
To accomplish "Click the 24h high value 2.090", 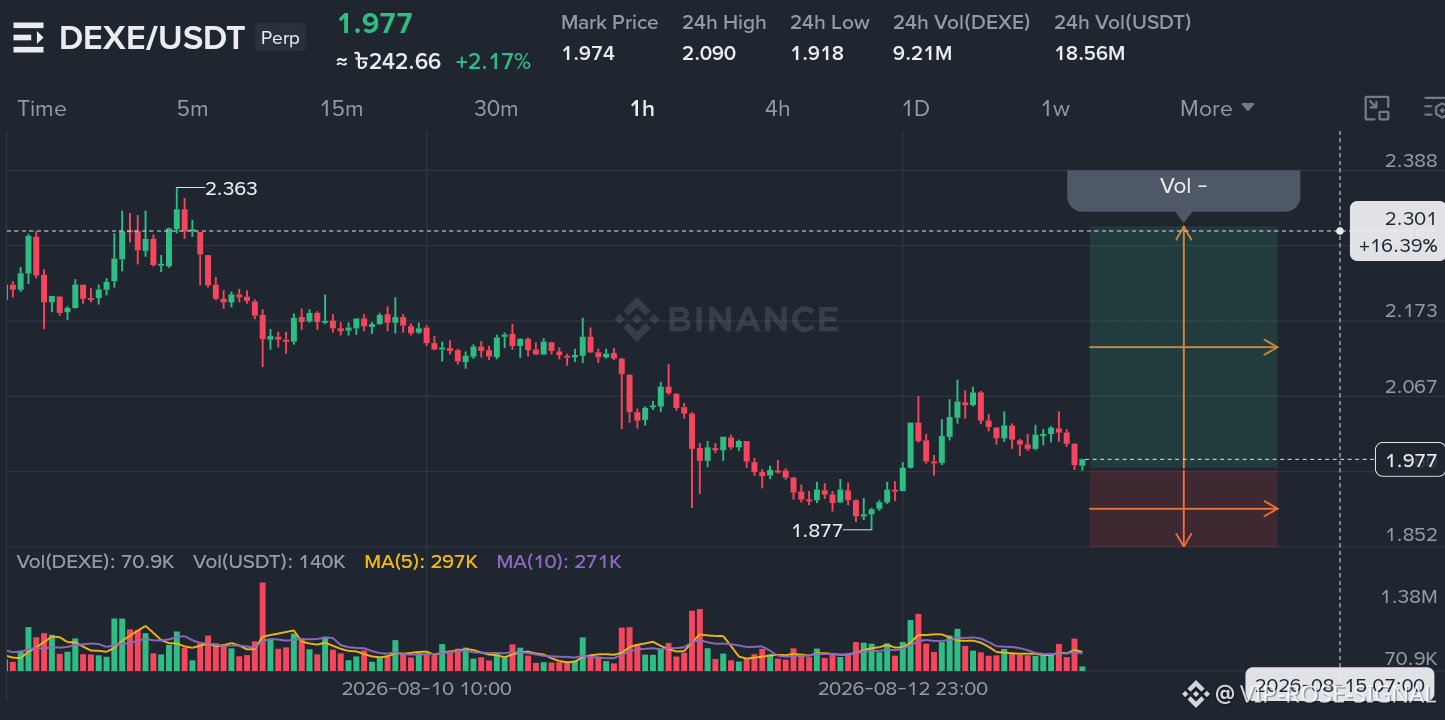I will (709, 53).
